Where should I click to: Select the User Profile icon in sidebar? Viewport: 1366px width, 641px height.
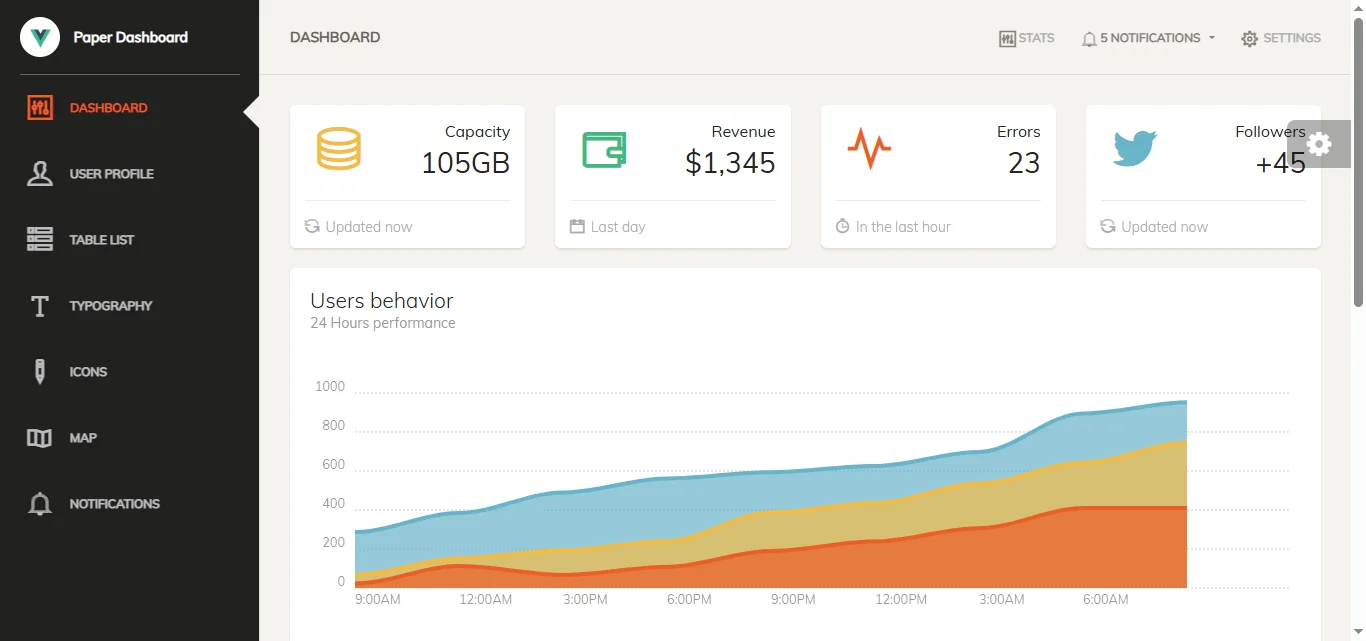tap(40, 173)
